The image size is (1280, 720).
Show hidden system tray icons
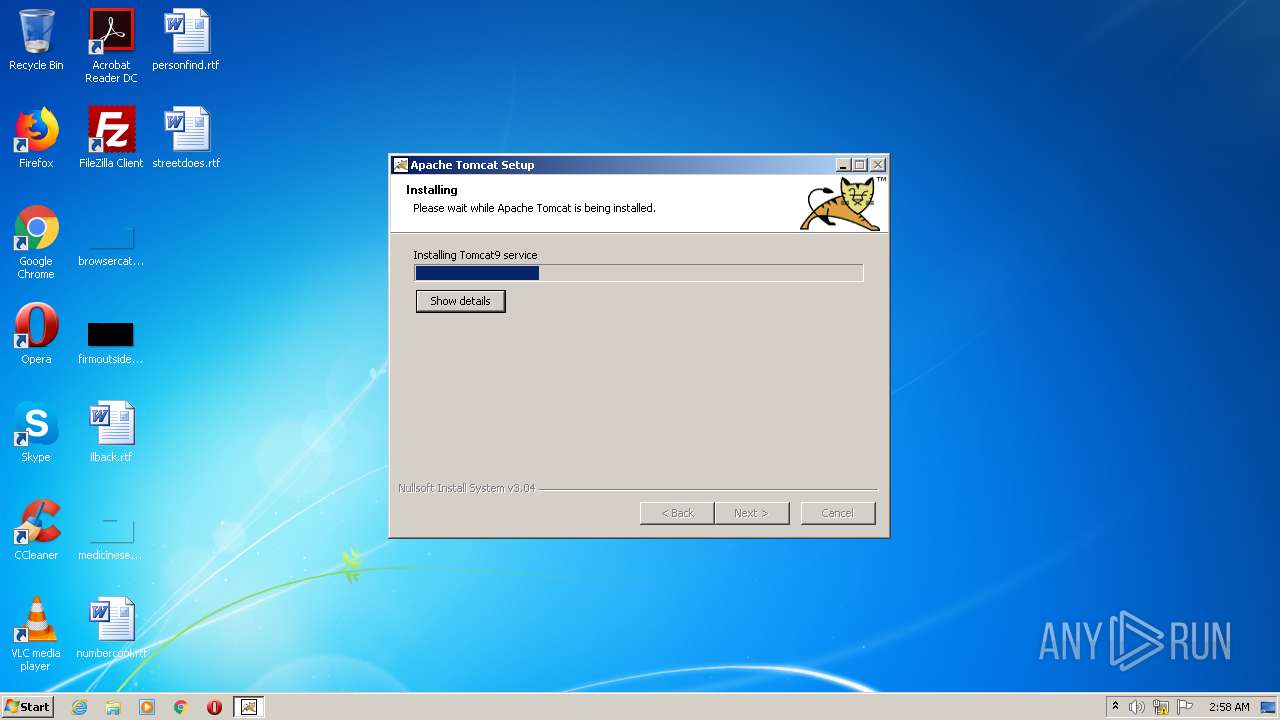click(1115, 707)
